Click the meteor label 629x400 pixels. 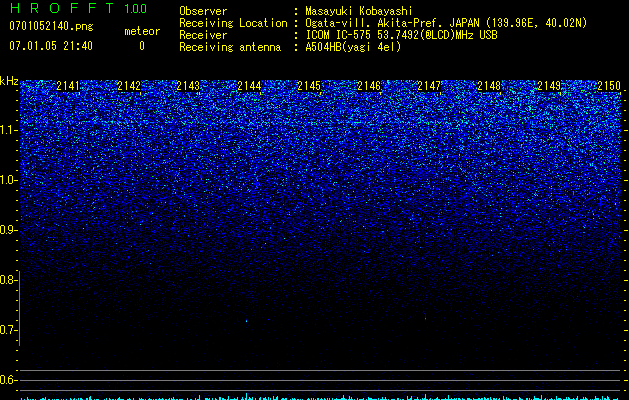coord(142,31)
